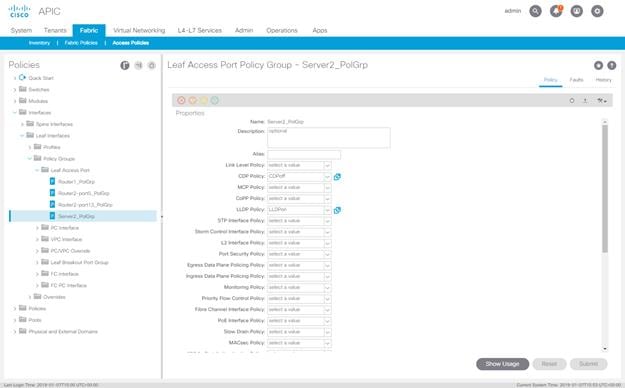625x388 pixels.
Task: Click the Show Usage button
Action: (502, 364)
